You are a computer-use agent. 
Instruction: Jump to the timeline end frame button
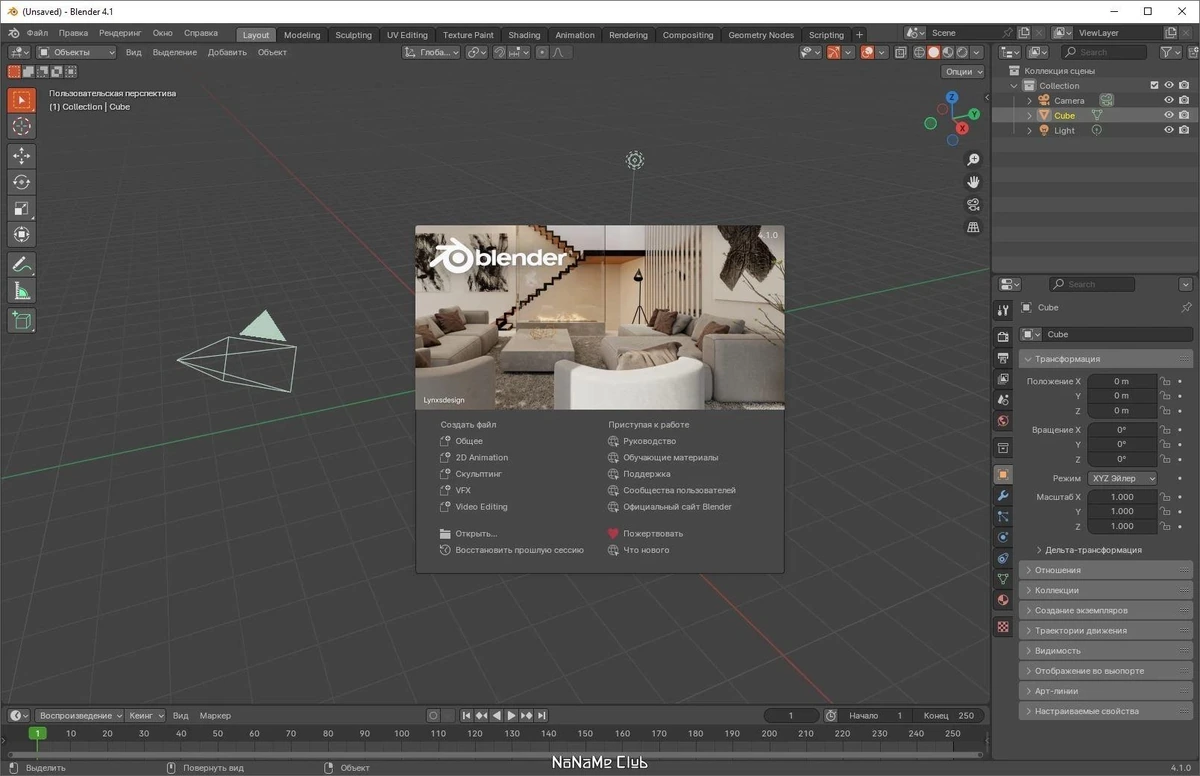tap(542, 715)
